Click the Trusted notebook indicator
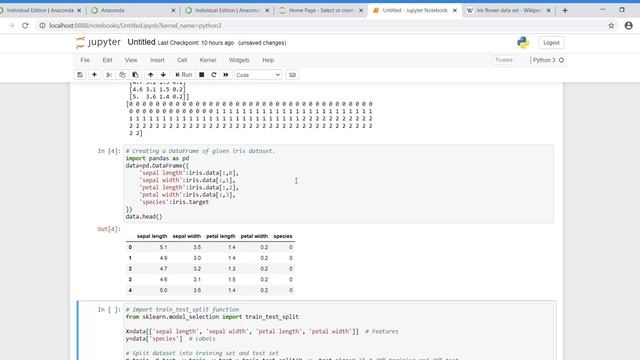The image size is (640, 360). [504, 60]
